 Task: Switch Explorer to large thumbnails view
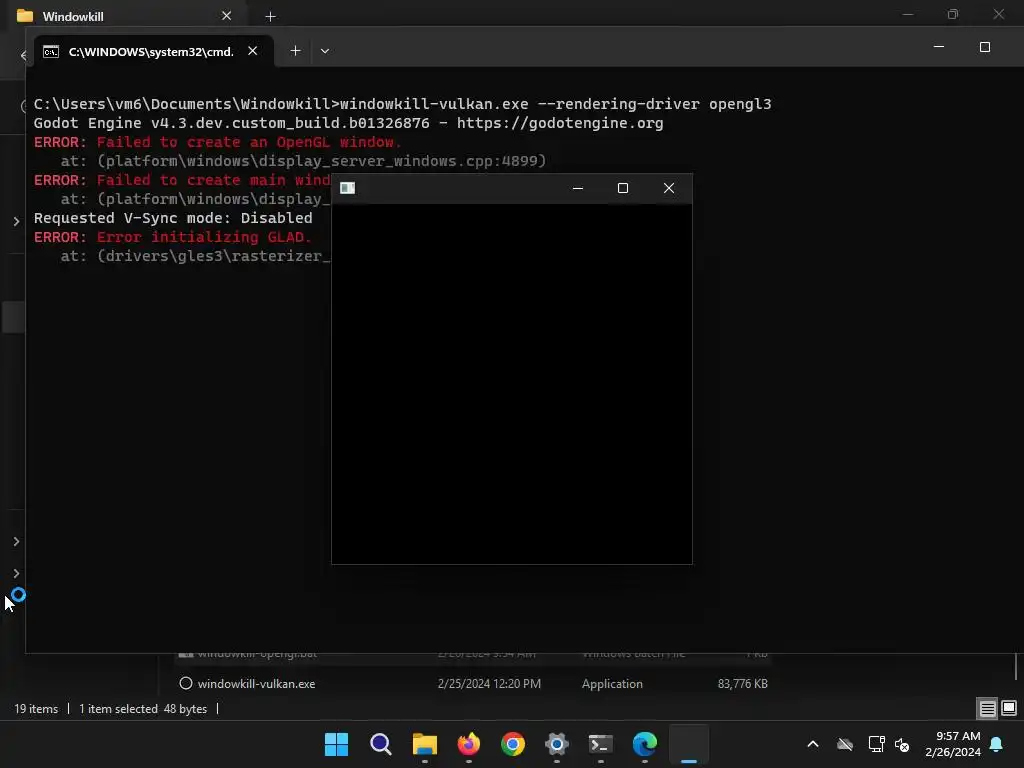(x=1009, y=708)
